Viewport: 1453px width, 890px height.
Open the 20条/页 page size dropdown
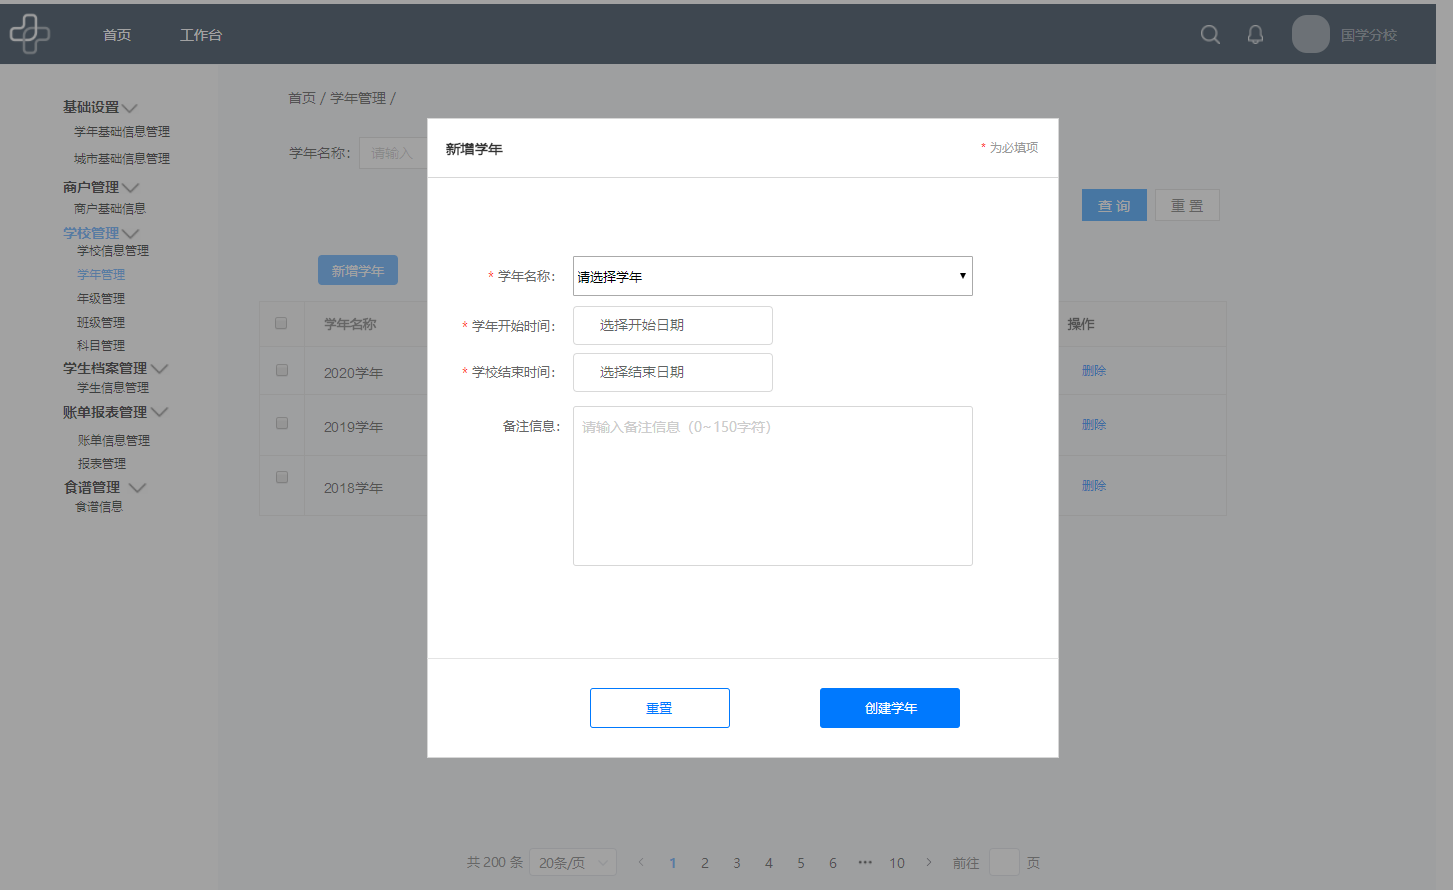point(573,862)
